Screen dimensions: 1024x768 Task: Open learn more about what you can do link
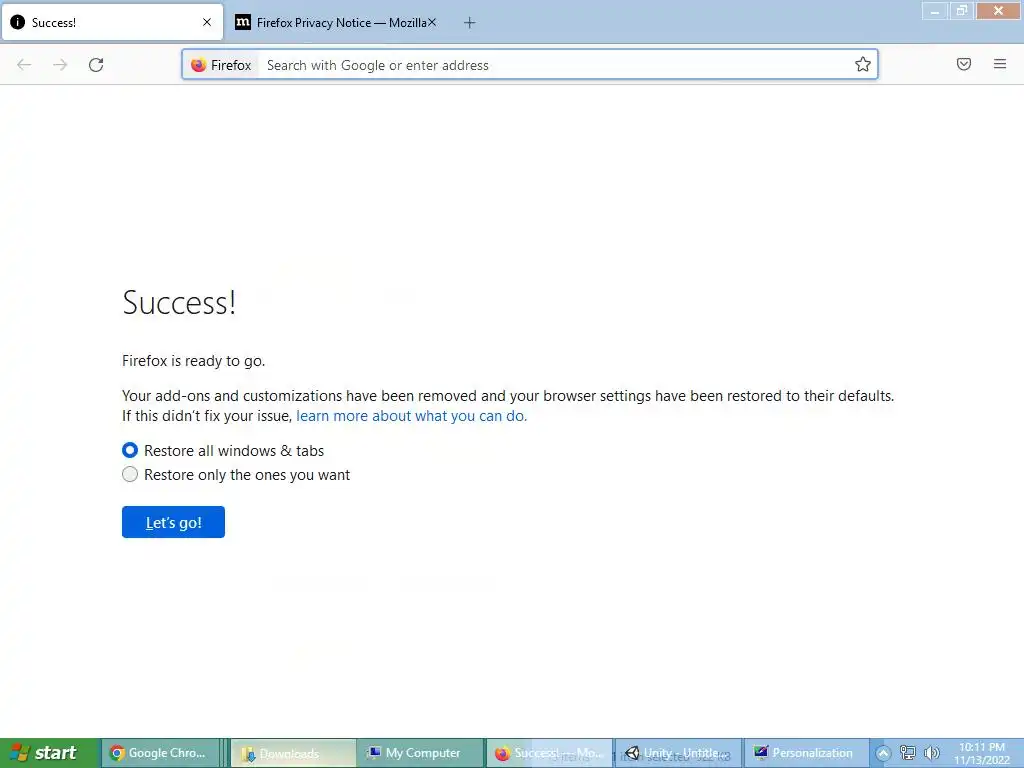(411, 416)
